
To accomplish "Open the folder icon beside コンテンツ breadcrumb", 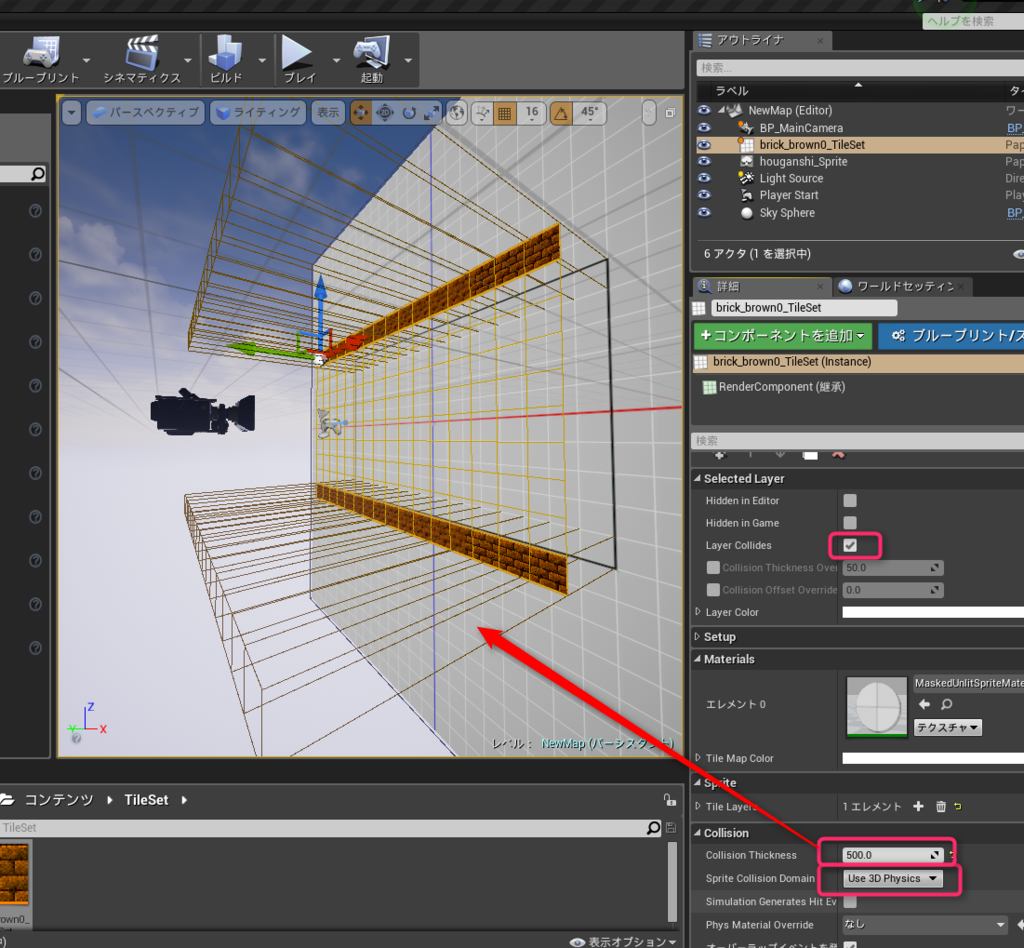I will tap(7, 800).
